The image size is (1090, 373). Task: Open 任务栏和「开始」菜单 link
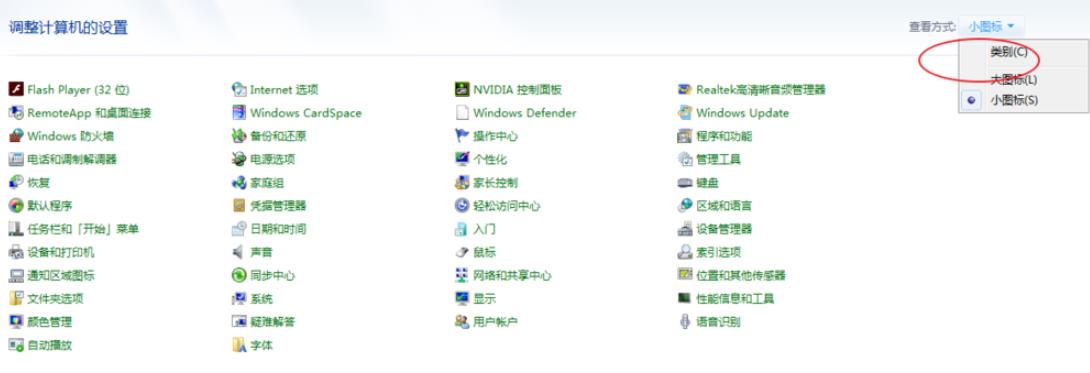pos(83,229)
